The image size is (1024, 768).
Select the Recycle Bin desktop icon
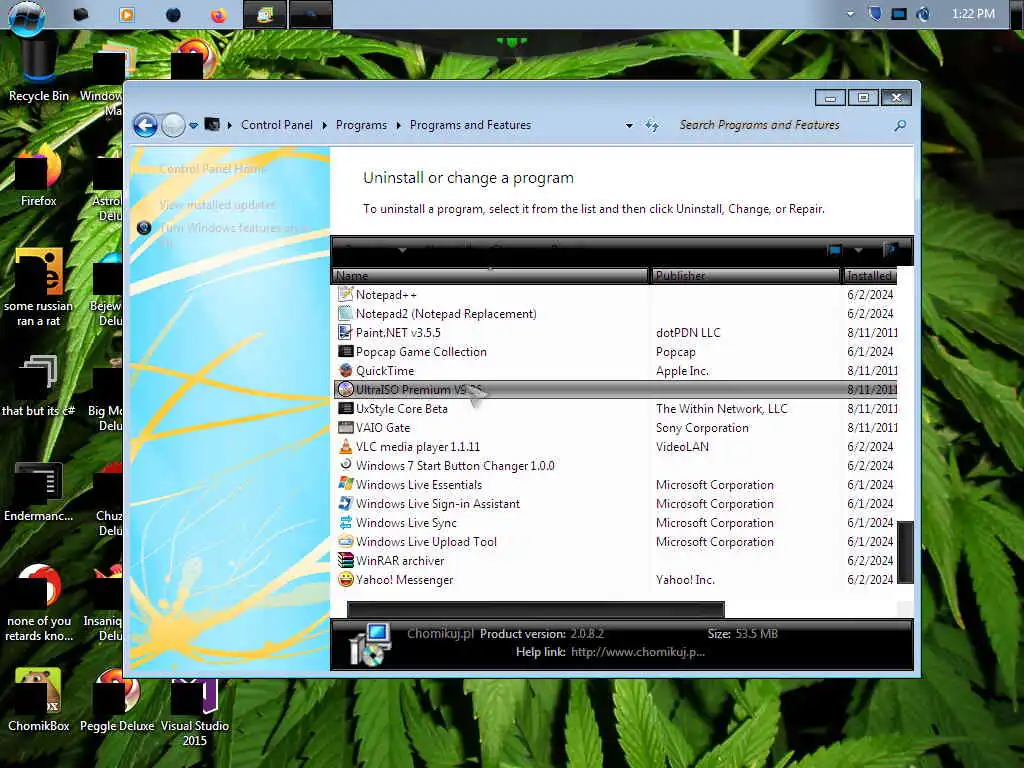point(39,71)
